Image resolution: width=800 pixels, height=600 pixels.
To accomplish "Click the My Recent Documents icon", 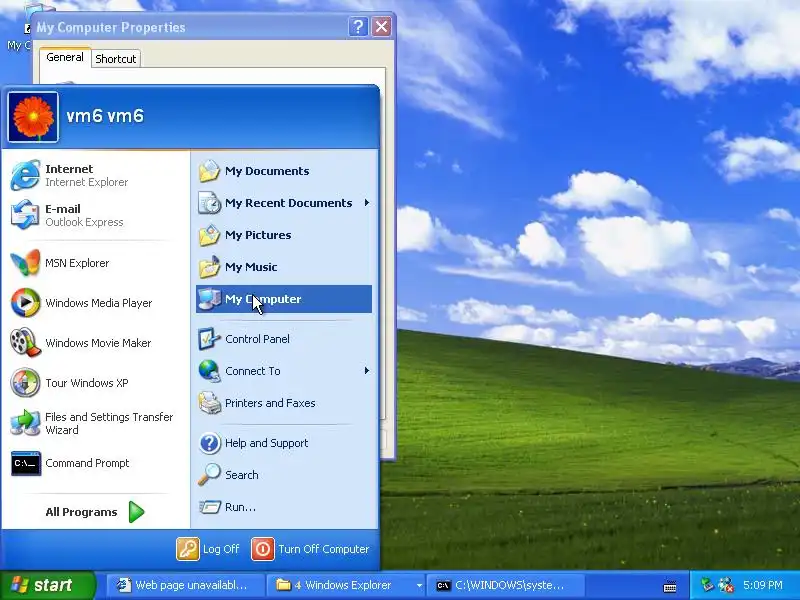I will pos(209,203).
